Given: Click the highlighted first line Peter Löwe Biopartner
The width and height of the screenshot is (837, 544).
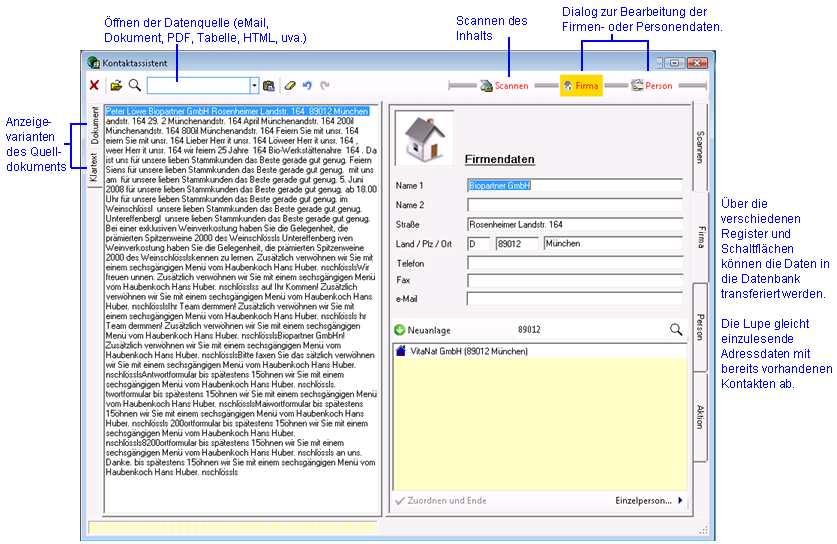Looking at the screenshot, I should click(x=237, y=112).
